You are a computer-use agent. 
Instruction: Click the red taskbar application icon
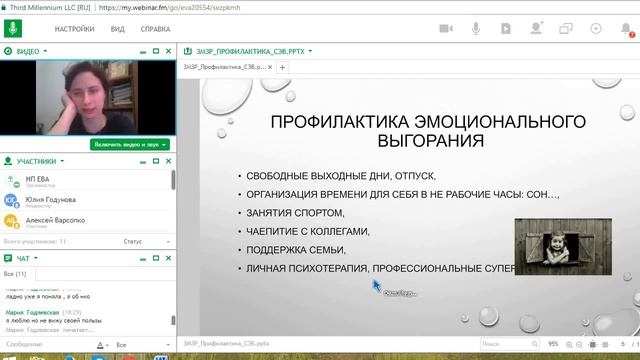coord(129,358)
